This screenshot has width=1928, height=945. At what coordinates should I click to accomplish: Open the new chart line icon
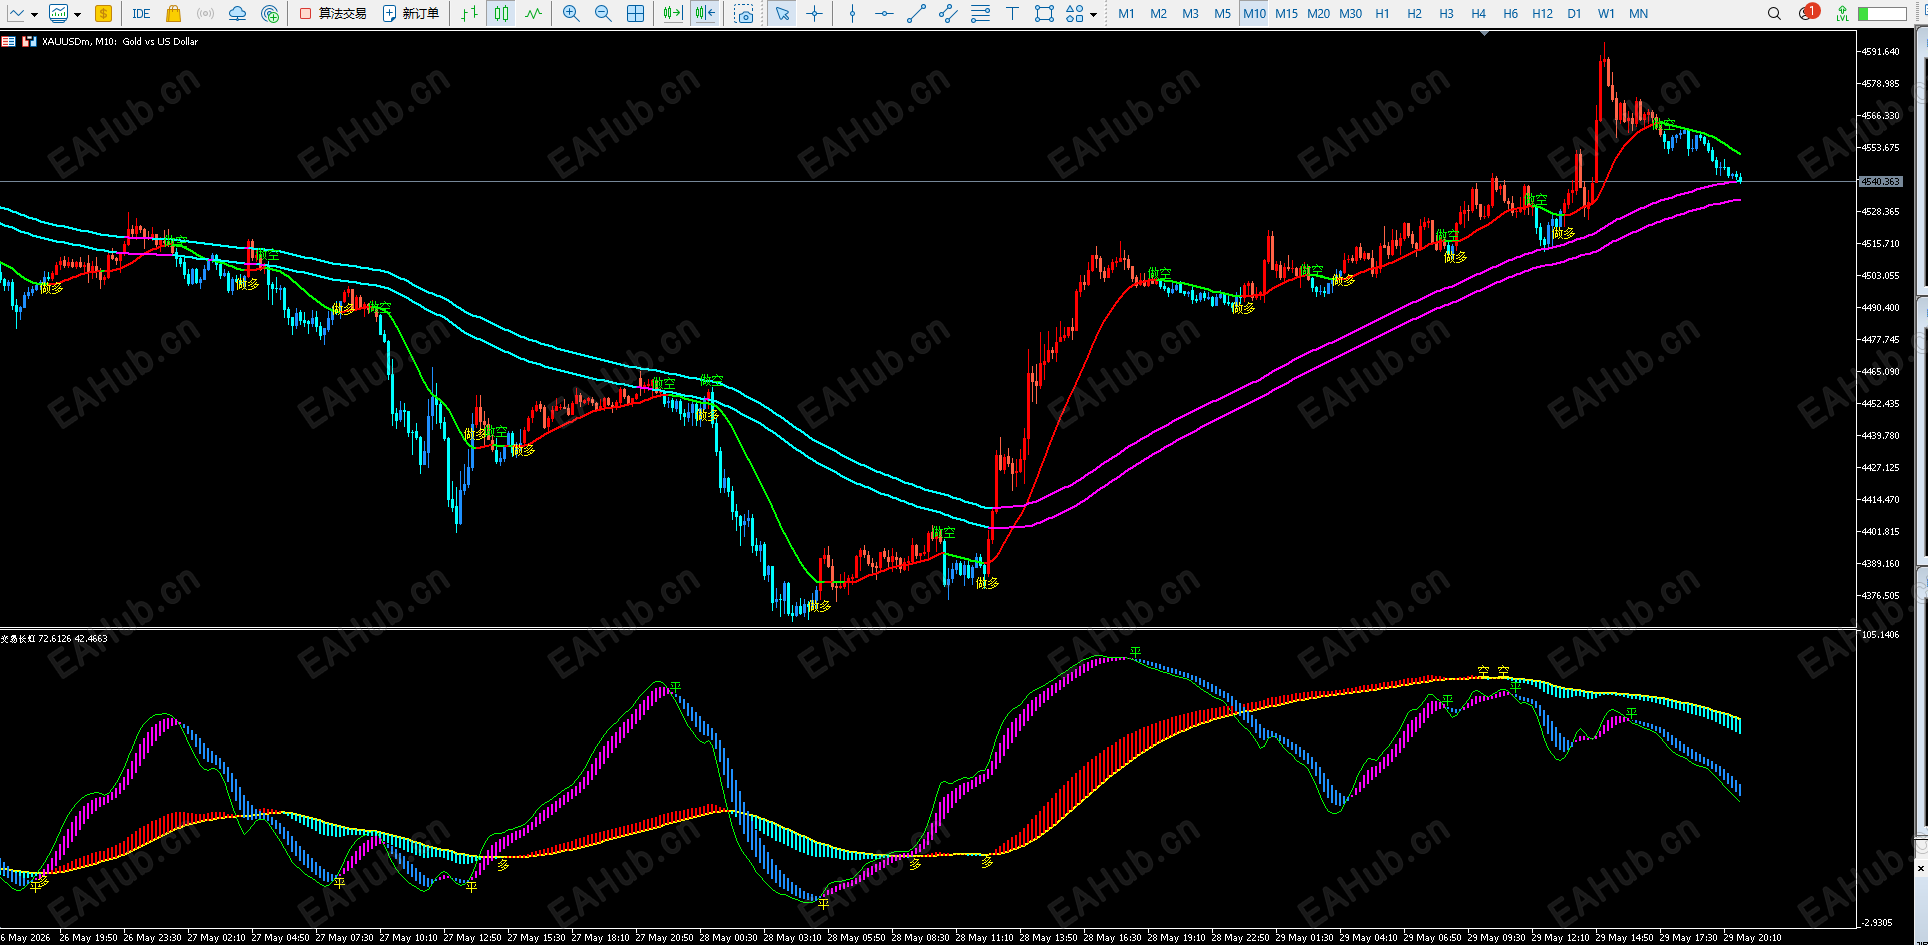pos(16,14)
